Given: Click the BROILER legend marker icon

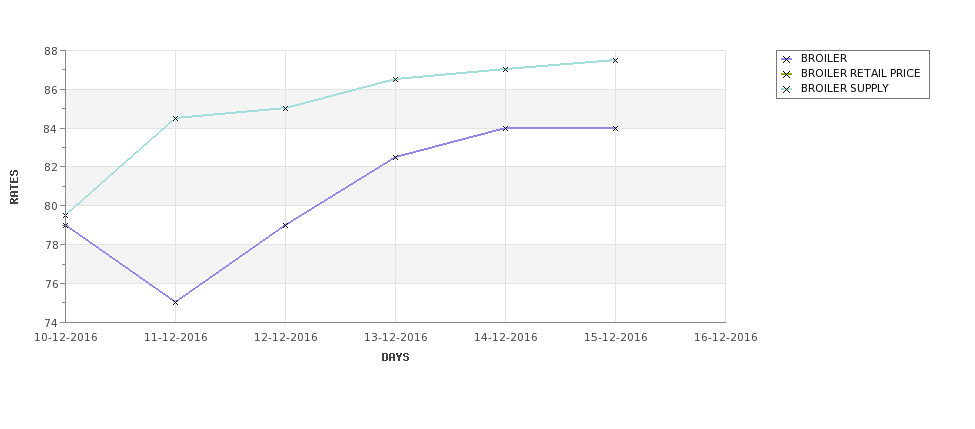Looking at the screenshot, I should tap(787, 59).
